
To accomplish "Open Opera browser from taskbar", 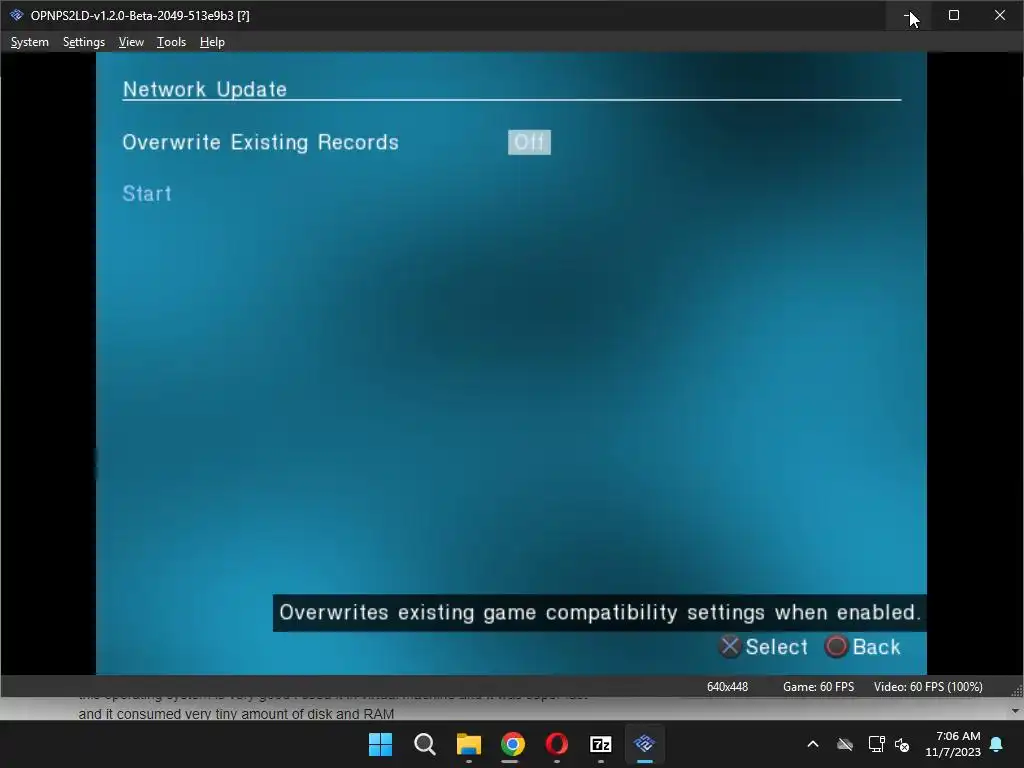I will pyautogui.click(x=556, y=744).
